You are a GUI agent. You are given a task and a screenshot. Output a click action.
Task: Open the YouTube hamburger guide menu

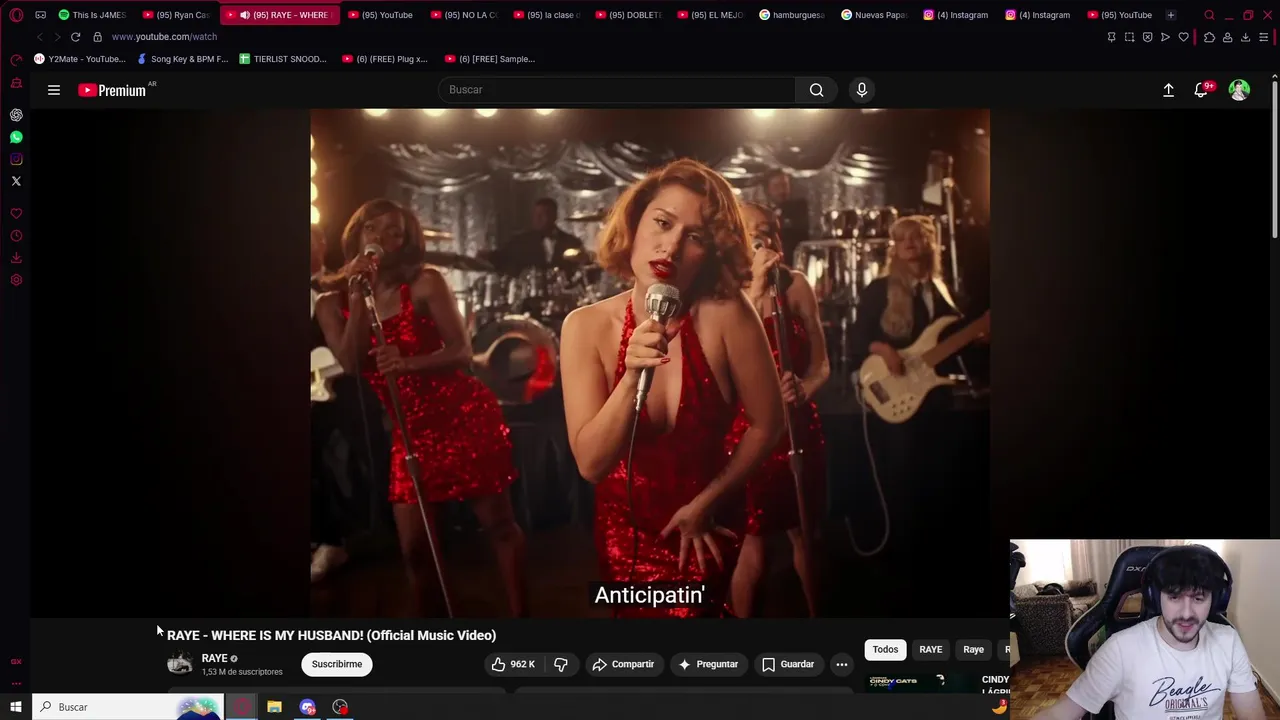(54, 90)
